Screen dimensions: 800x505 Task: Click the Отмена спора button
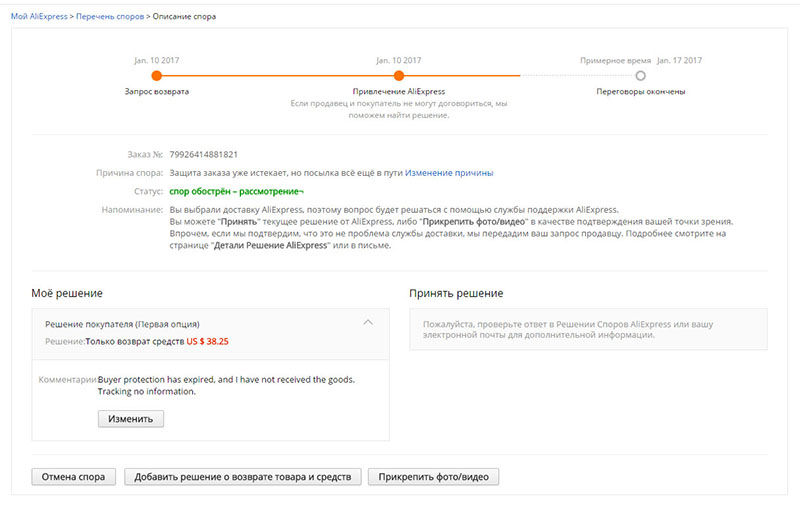(75, 477)
